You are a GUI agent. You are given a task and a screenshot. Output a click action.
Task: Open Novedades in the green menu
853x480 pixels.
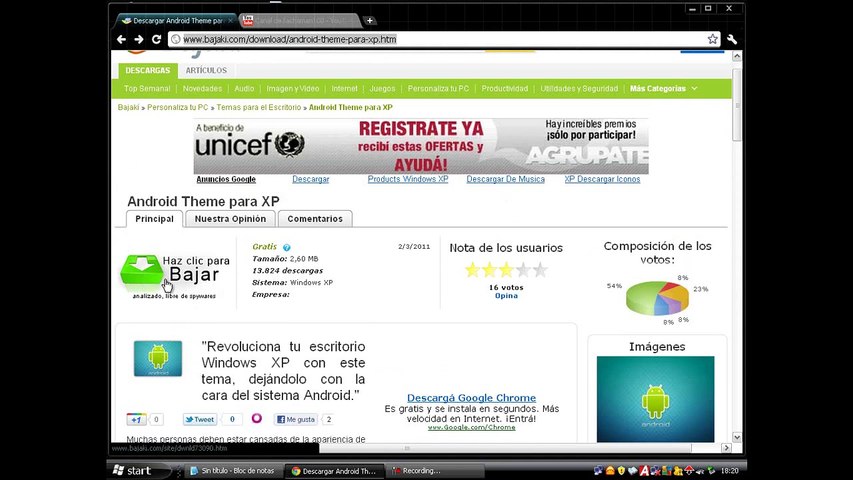click(202, 89)
